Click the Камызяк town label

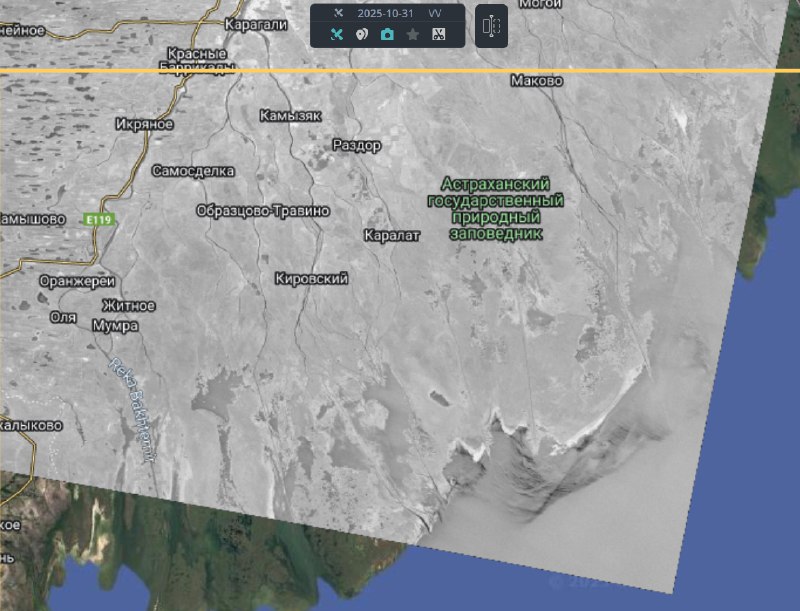pyautogui.click(x=290, y=116)
